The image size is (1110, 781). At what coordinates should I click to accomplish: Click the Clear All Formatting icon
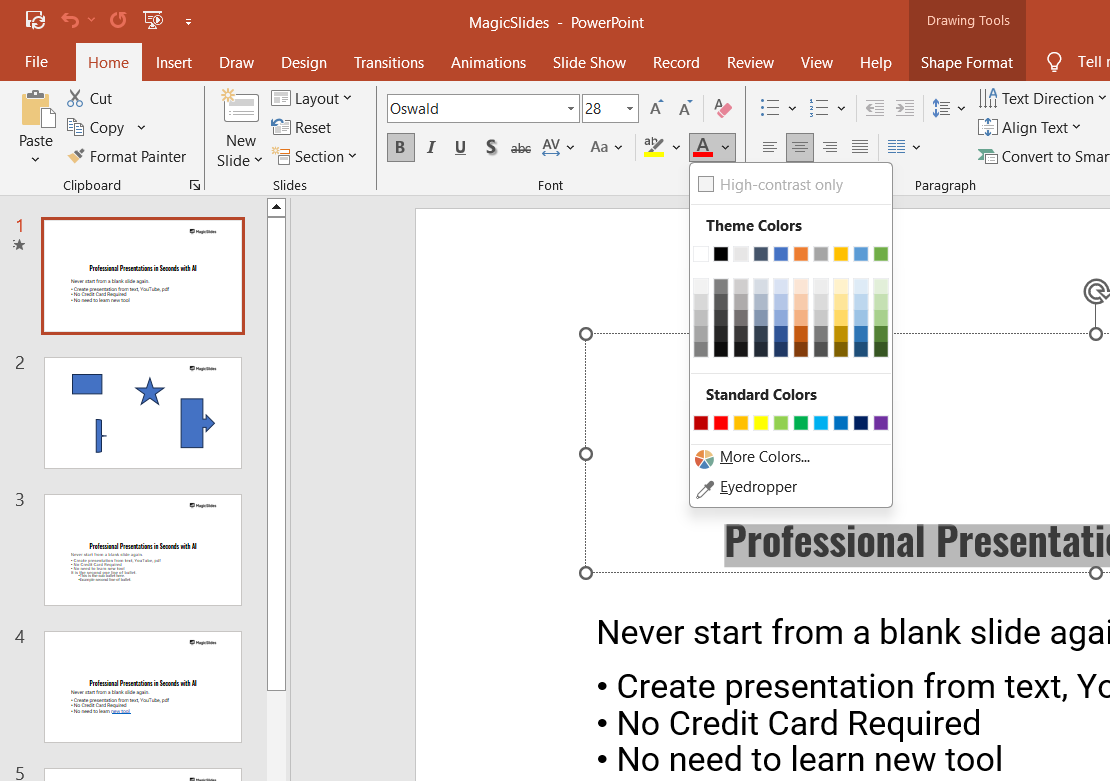[x=722, y=109]
